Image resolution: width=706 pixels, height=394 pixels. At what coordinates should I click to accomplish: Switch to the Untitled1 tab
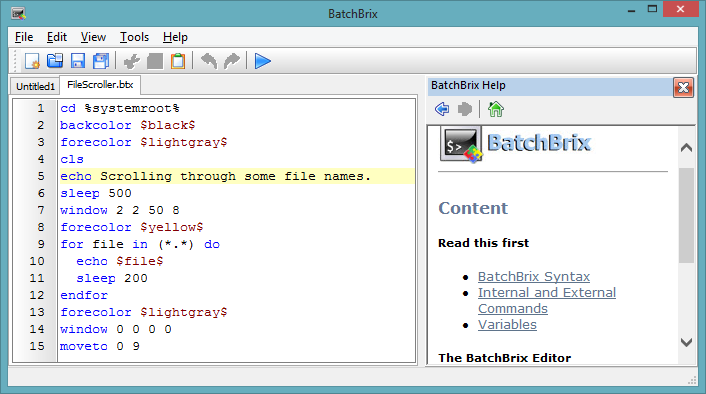pyautogui.click(x=35, y=86)
